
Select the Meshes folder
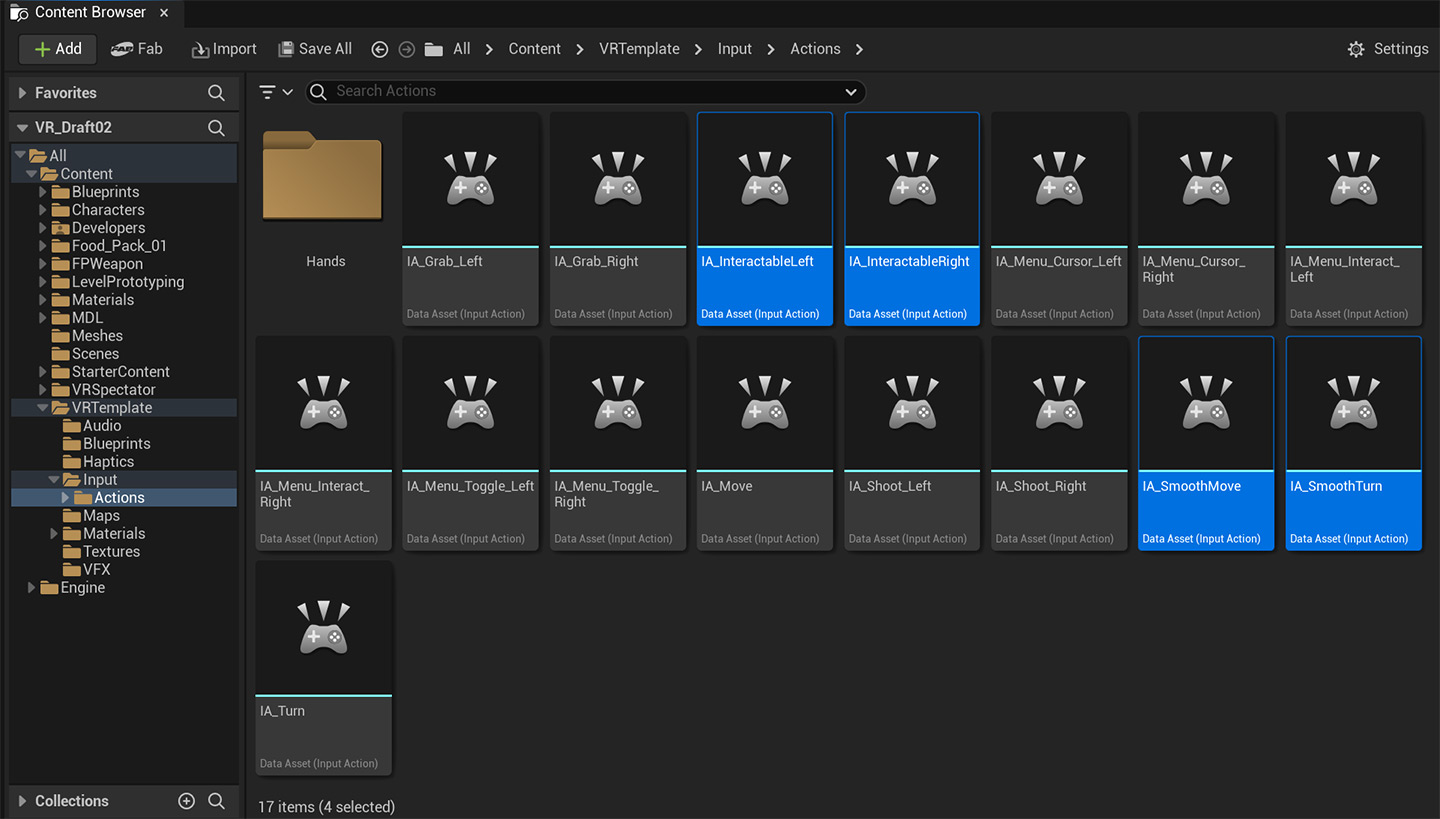pos(97,336)
